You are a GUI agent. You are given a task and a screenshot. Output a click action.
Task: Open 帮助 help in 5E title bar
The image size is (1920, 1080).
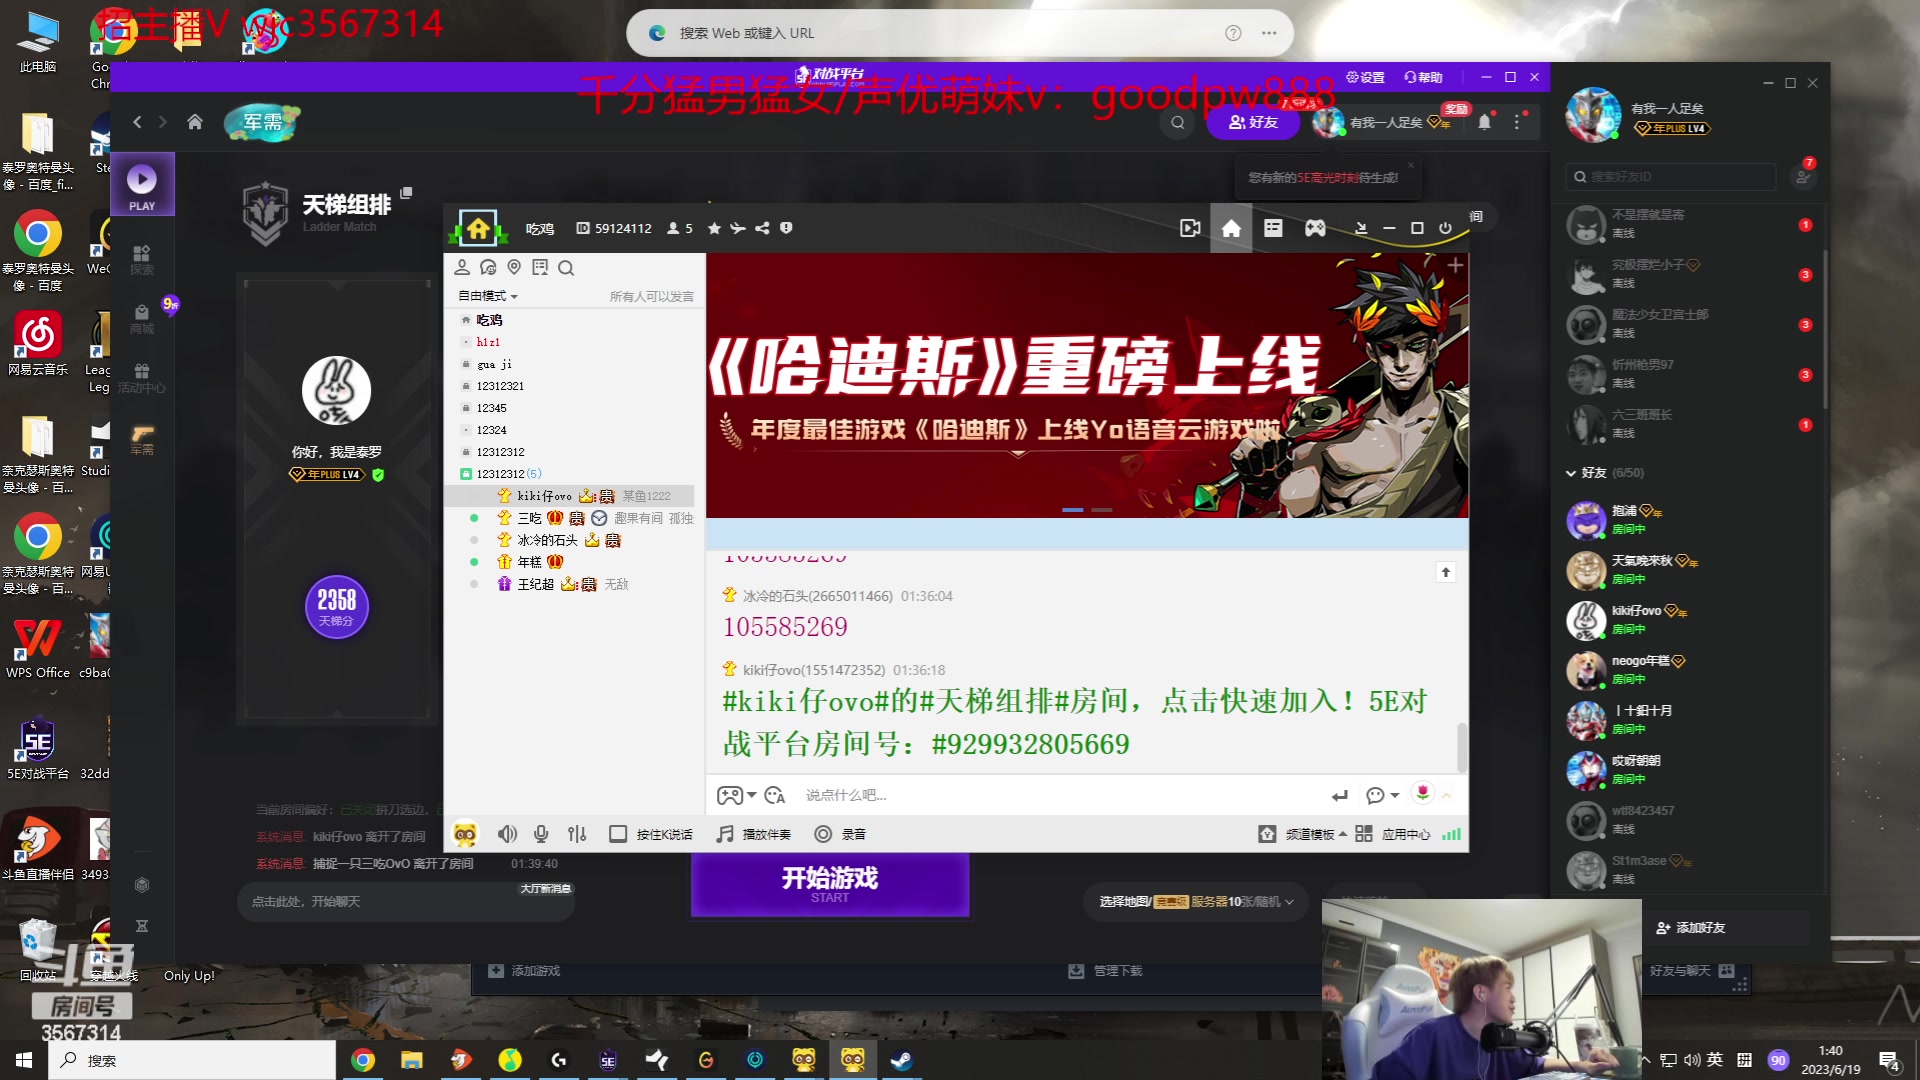pyautogui.click(x=1424, y=77)
